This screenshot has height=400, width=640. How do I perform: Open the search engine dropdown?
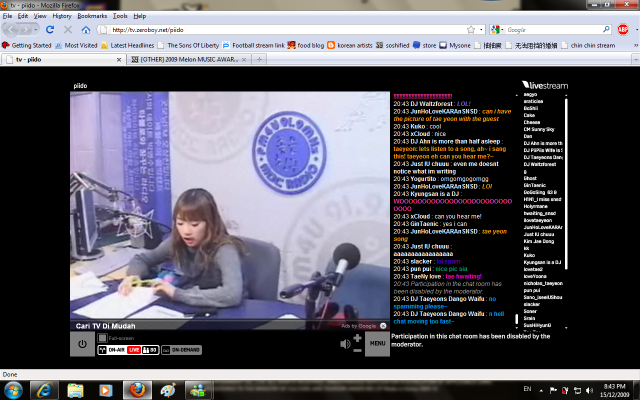coord(500,30)
